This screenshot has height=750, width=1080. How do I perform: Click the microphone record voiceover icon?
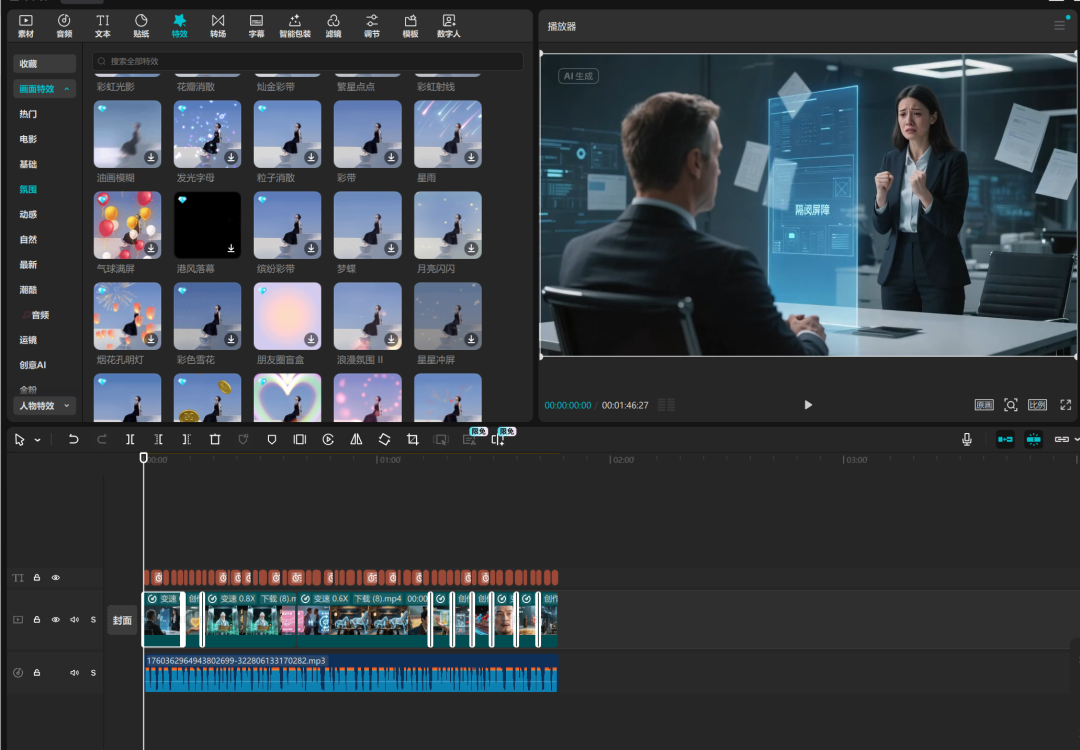pos(967,440)
